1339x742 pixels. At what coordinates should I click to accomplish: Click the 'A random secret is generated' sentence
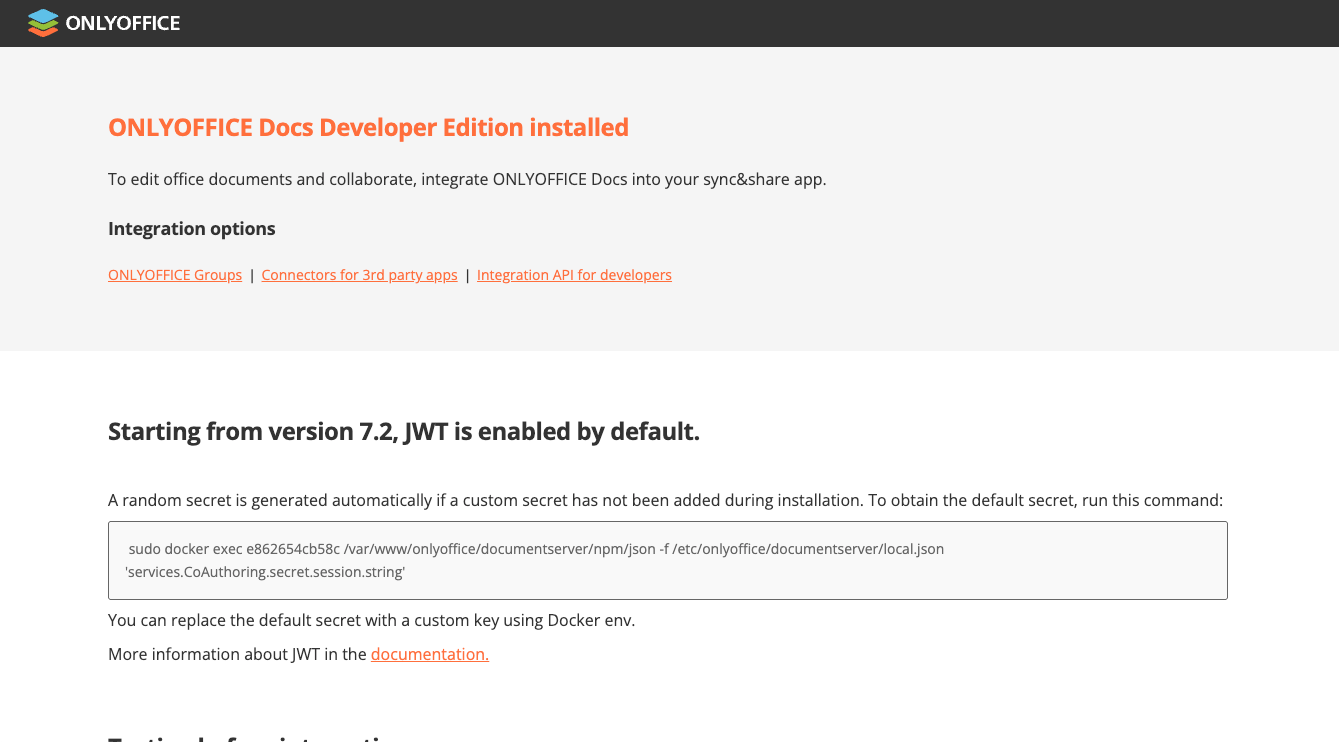click(x=665, y=500)
